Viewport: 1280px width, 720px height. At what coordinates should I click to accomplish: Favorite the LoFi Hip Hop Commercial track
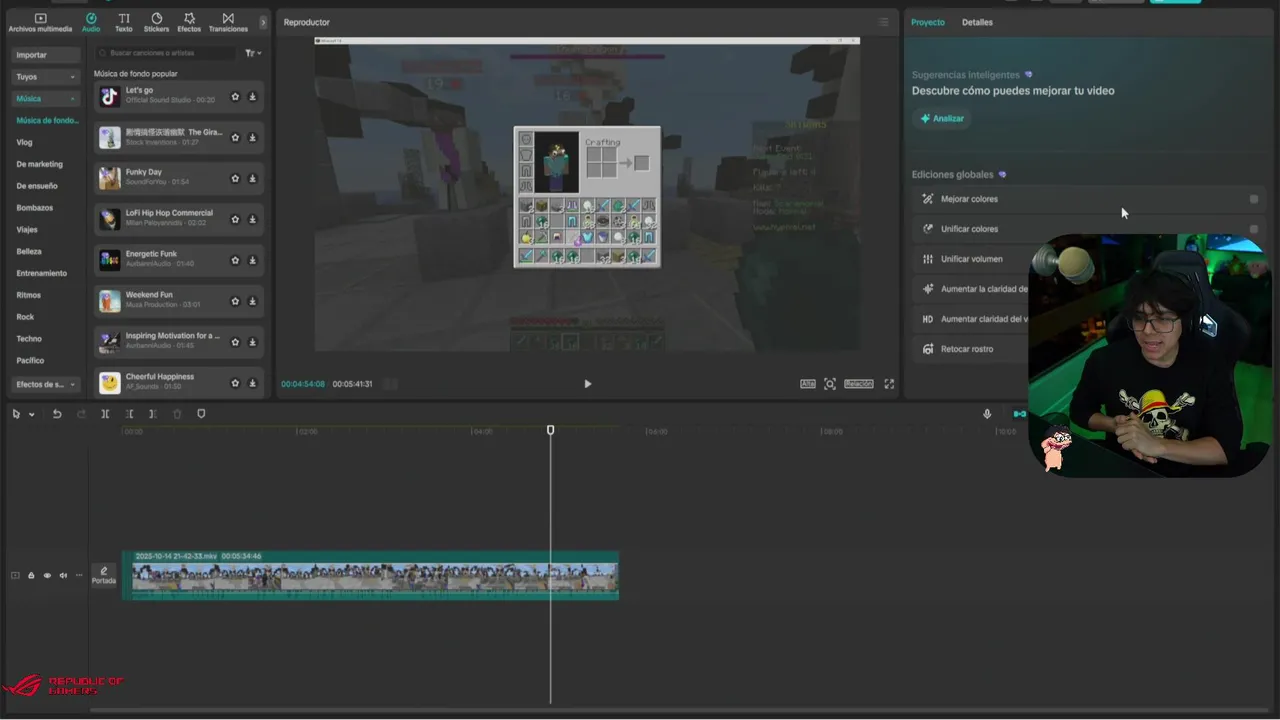[x=235, y=219]
